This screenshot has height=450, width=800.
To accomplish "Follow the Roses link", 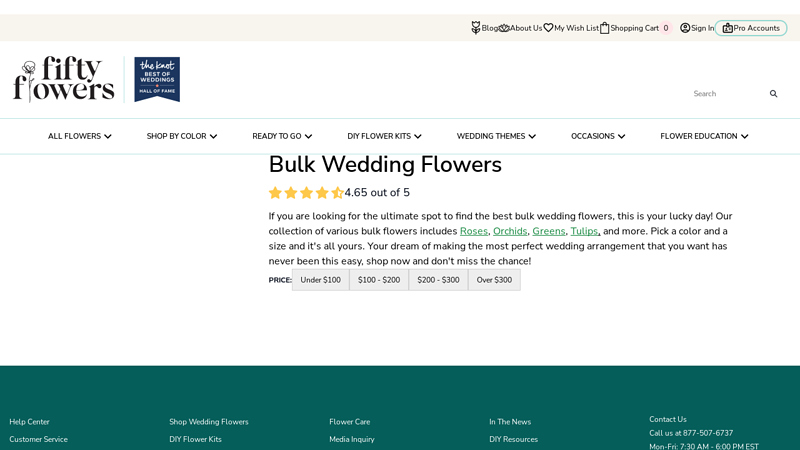I will [x=473, y=231].
